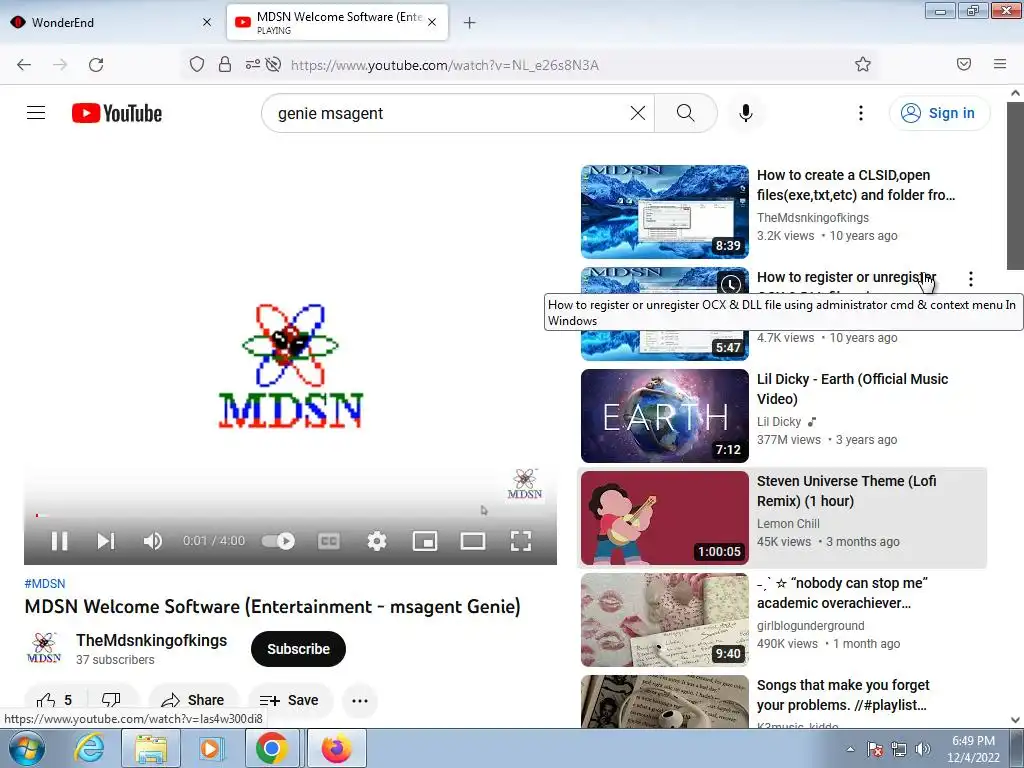
Task: Save page to Pocket
Action: tap(963, 64)
